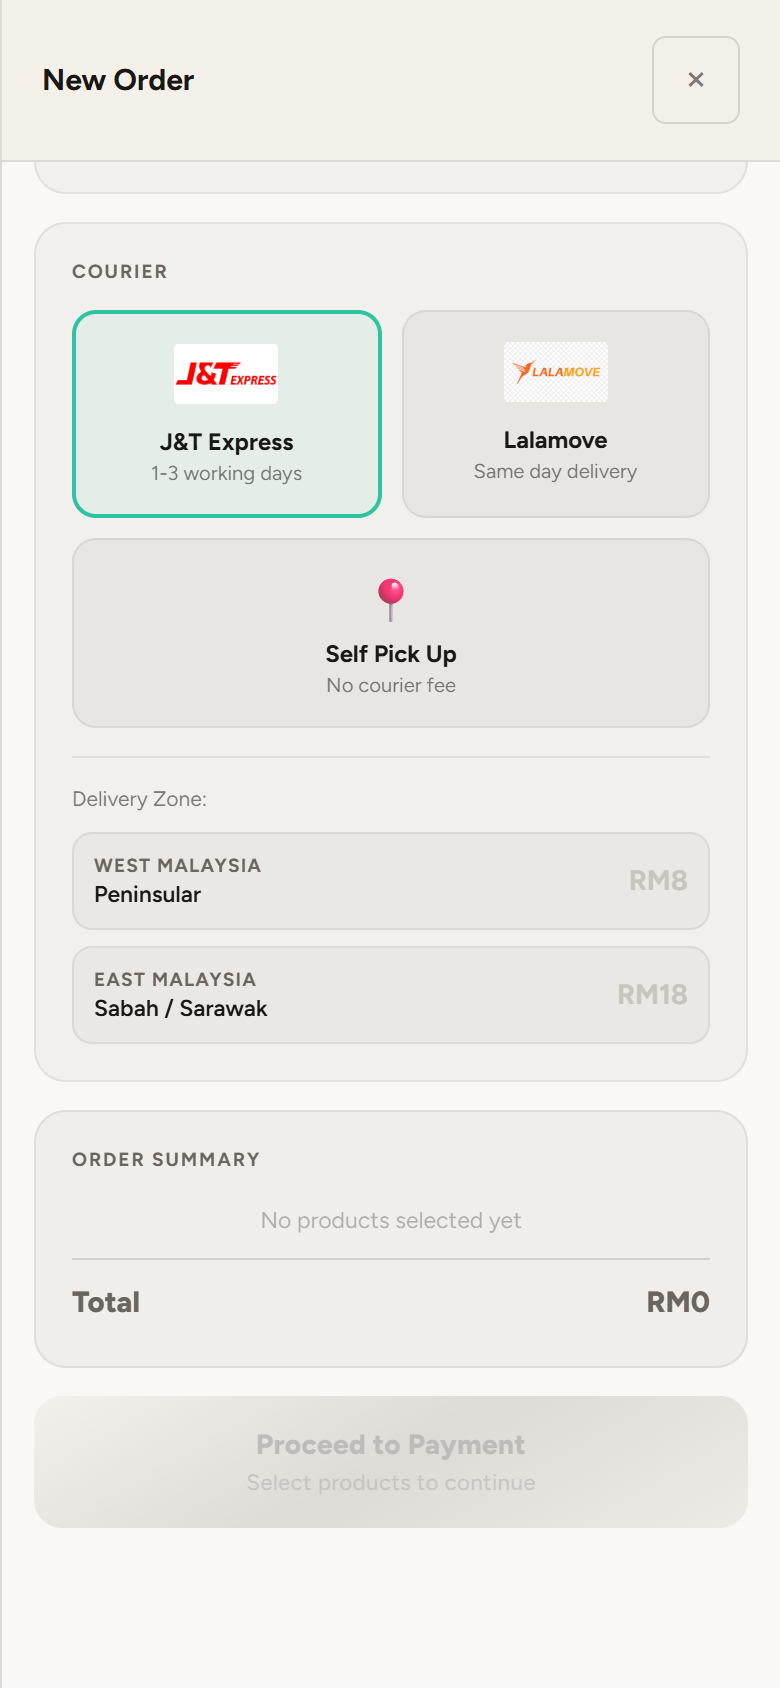Close the New Order dialog
Viewport: 780px width, 1688px height.
click(696, 80)
